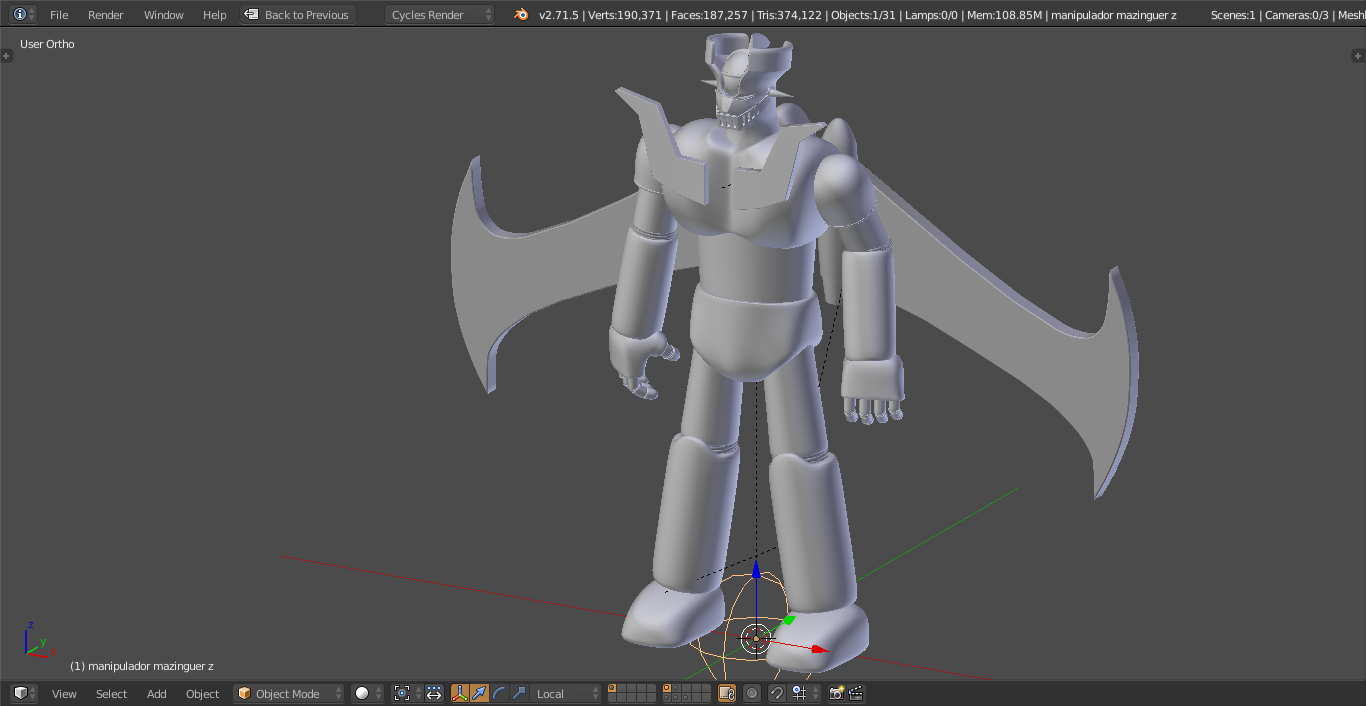The width and height of the screenshot is (1366, 706).
Task: Open the snap element type selector
Action: click(803, 693)
